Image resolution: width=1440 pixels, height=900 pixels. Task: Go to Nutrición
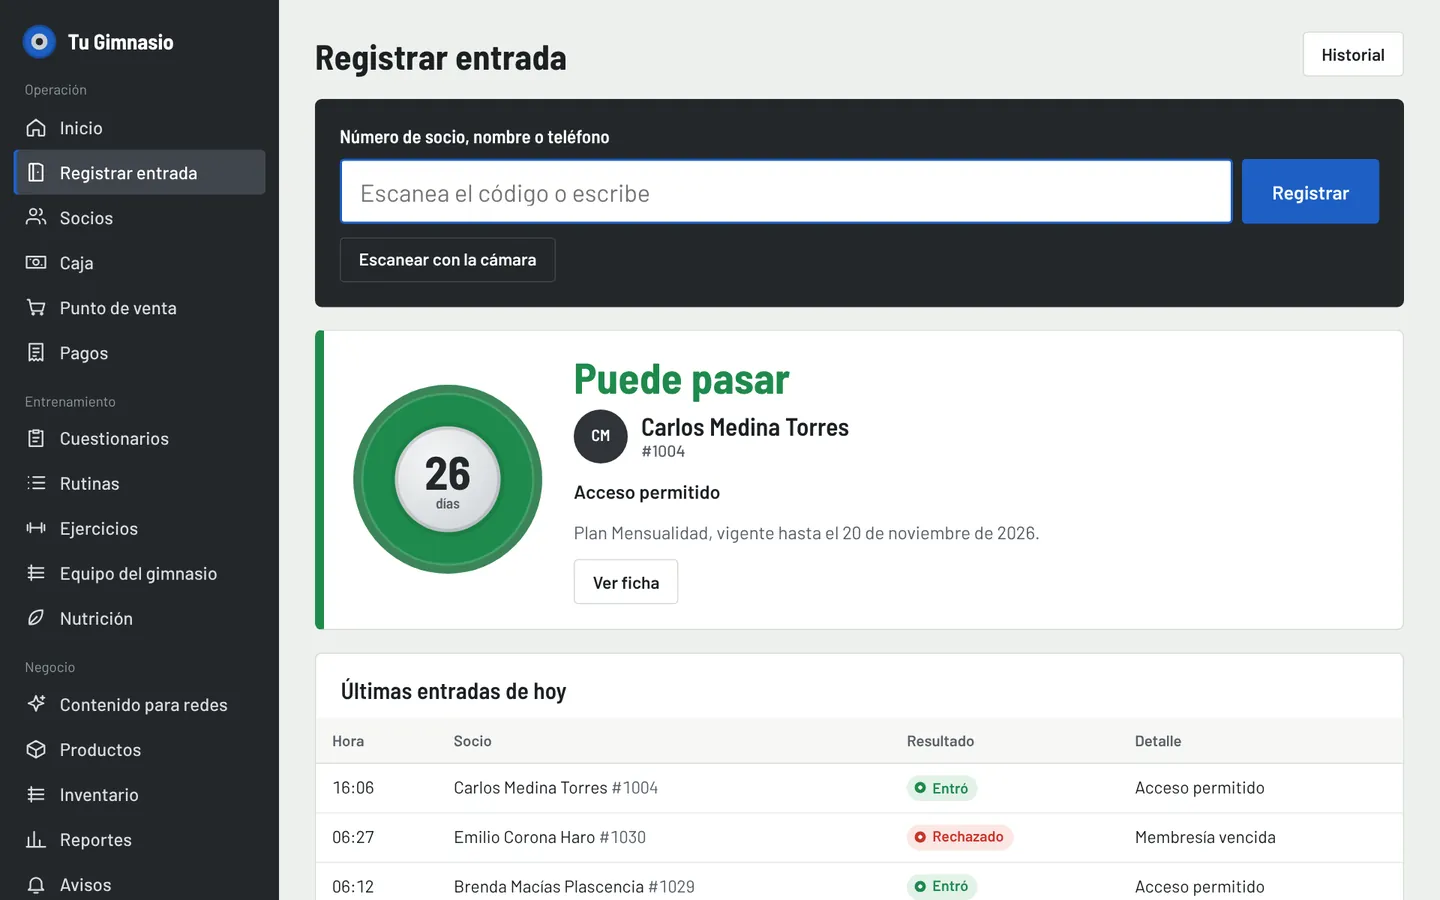(140, 619)
